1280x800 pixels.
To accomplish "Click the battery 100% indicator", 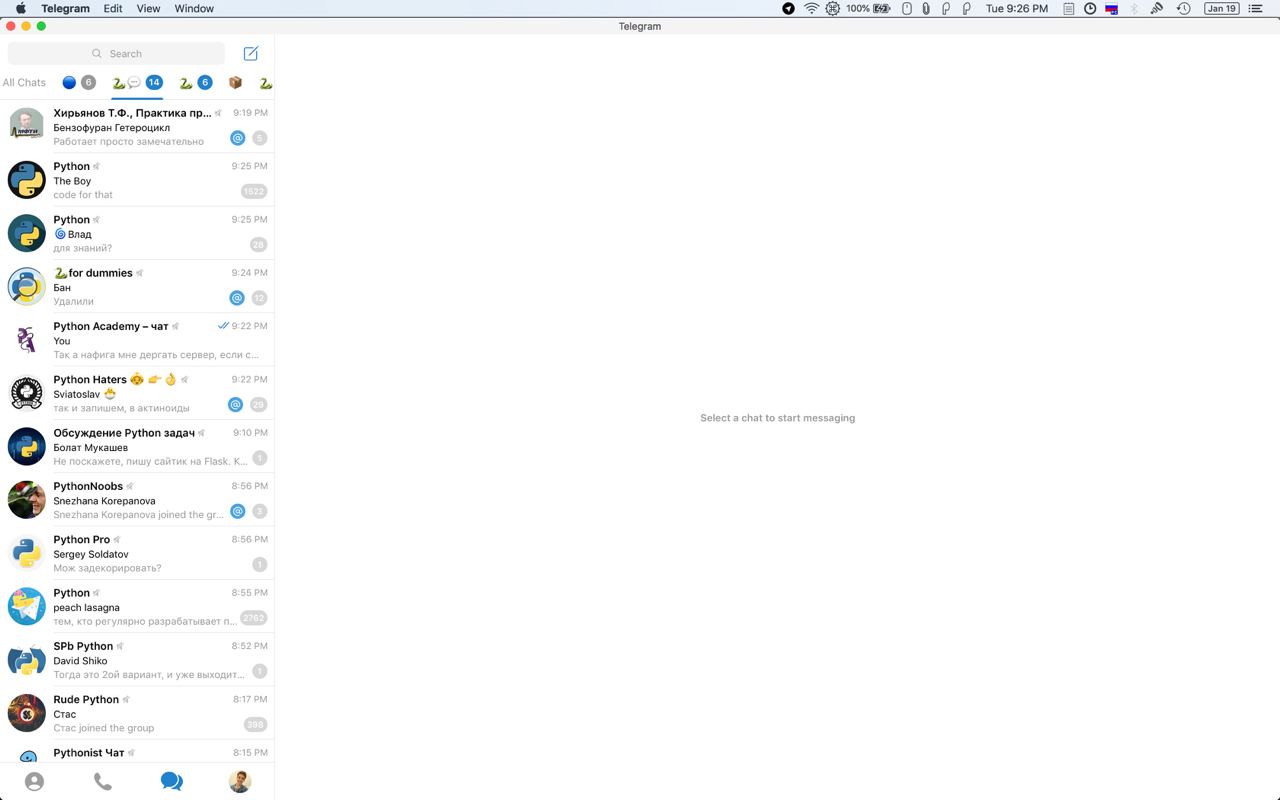I will [868, 8].
